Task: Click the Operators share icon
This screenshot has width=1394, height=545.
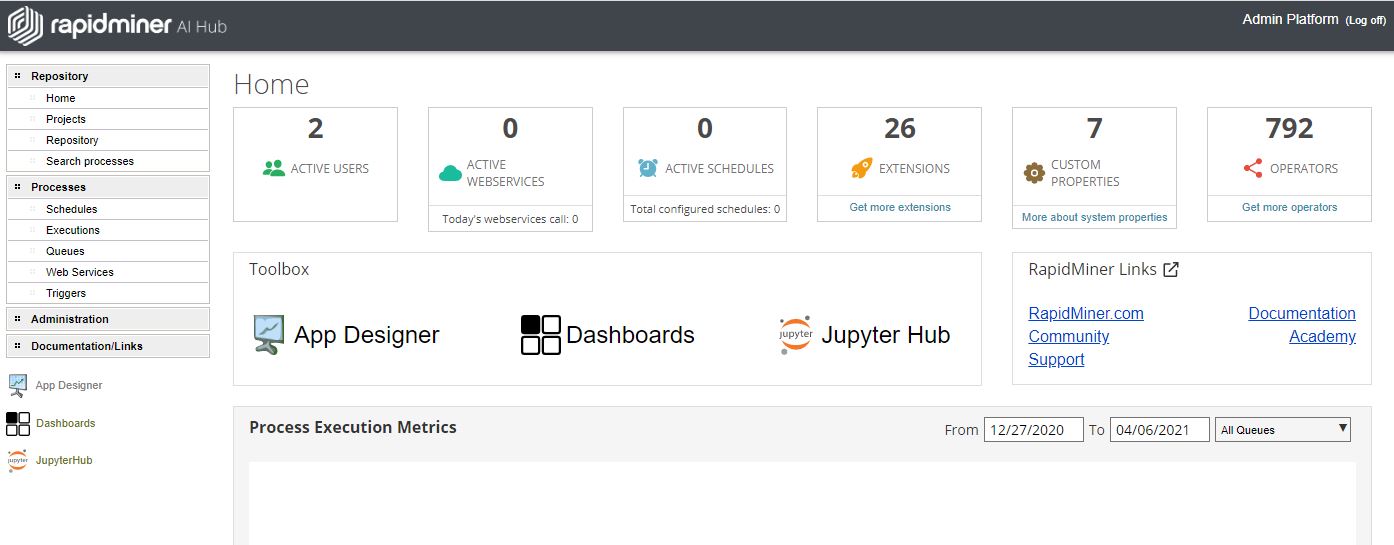Action: 1253,168
